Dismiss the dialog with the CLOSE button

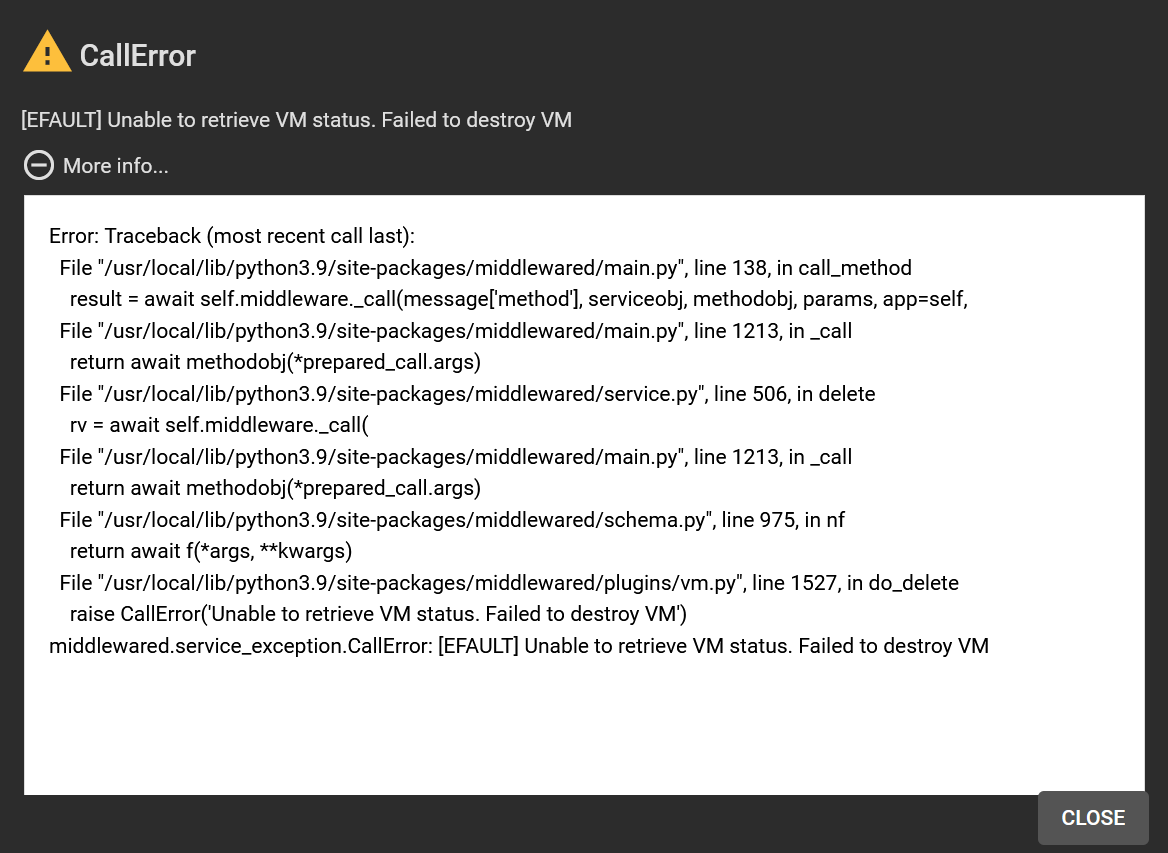(x=1093, y=818)
